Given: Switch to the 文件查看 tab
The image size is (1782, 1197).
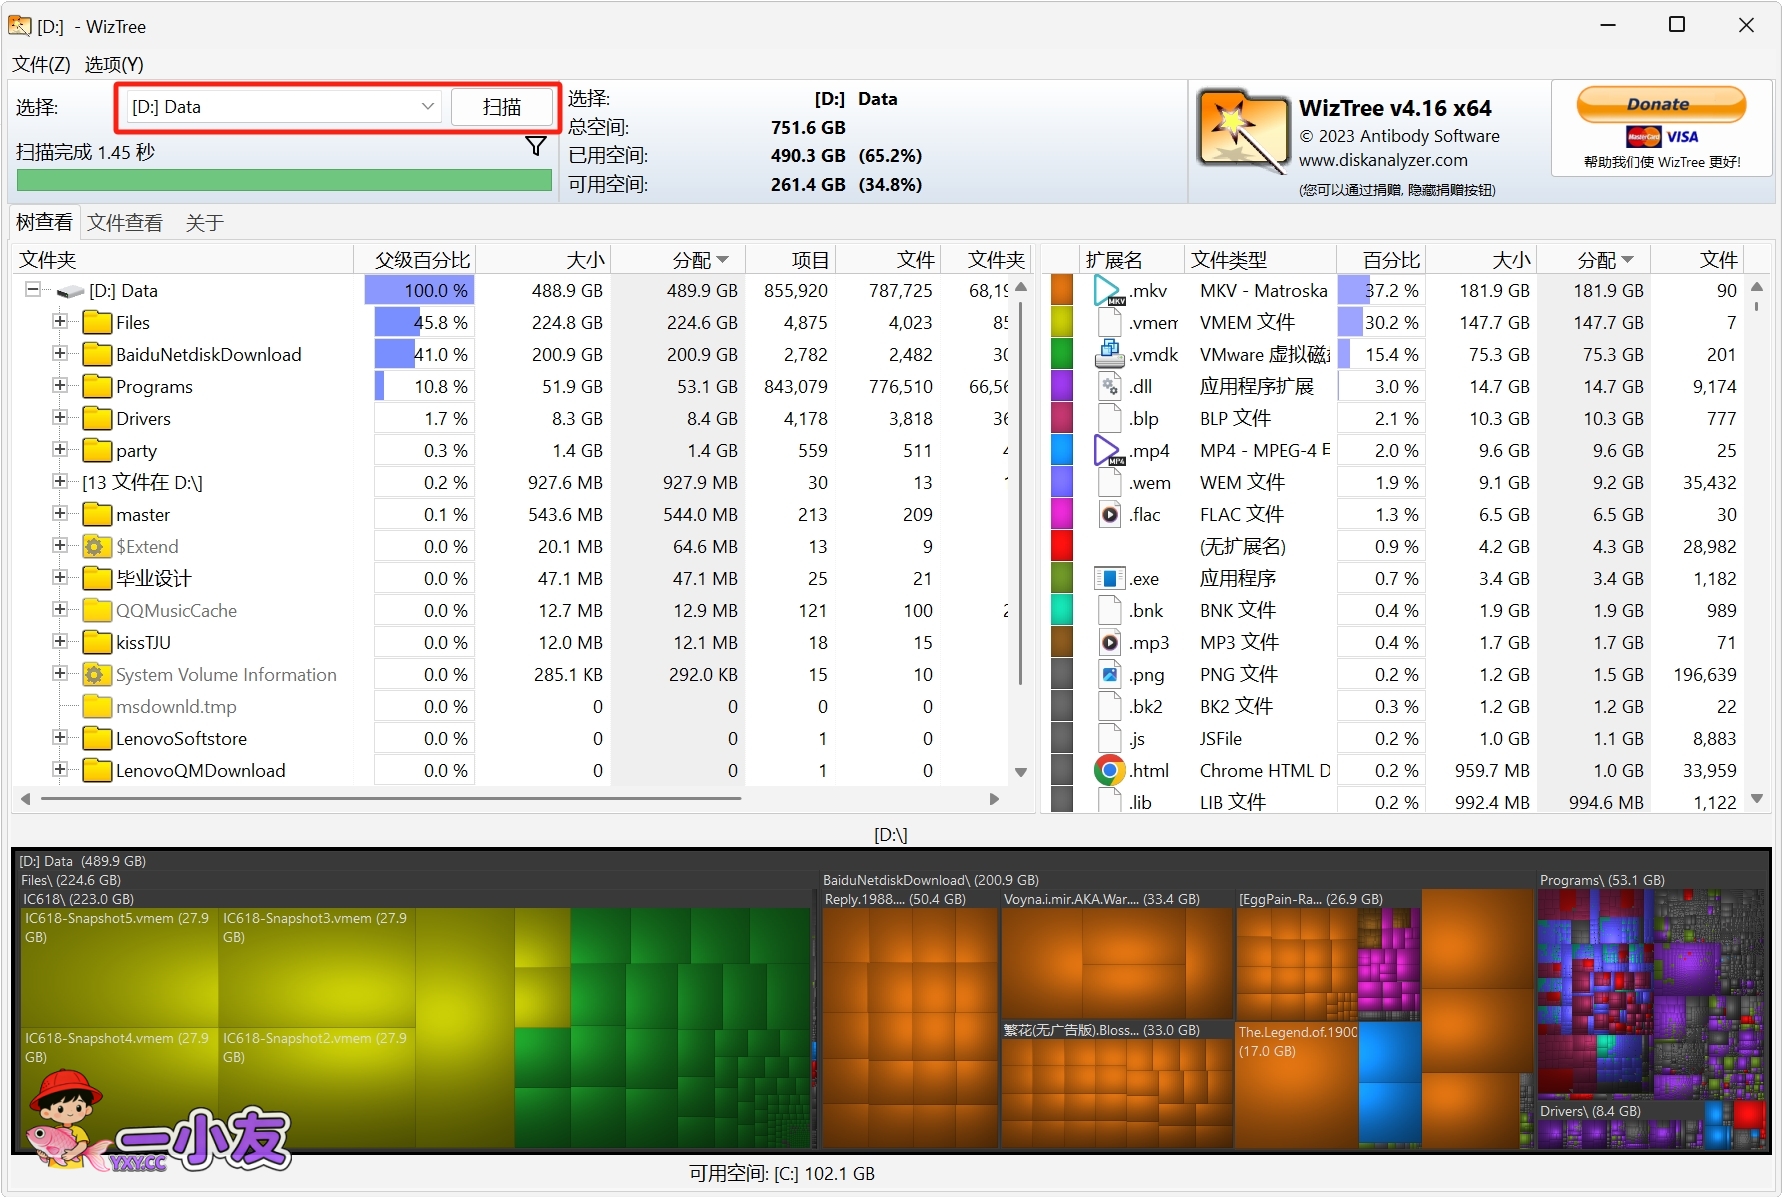Looking at the screenshot, I should pyautogui.click(x=125, y=223).
